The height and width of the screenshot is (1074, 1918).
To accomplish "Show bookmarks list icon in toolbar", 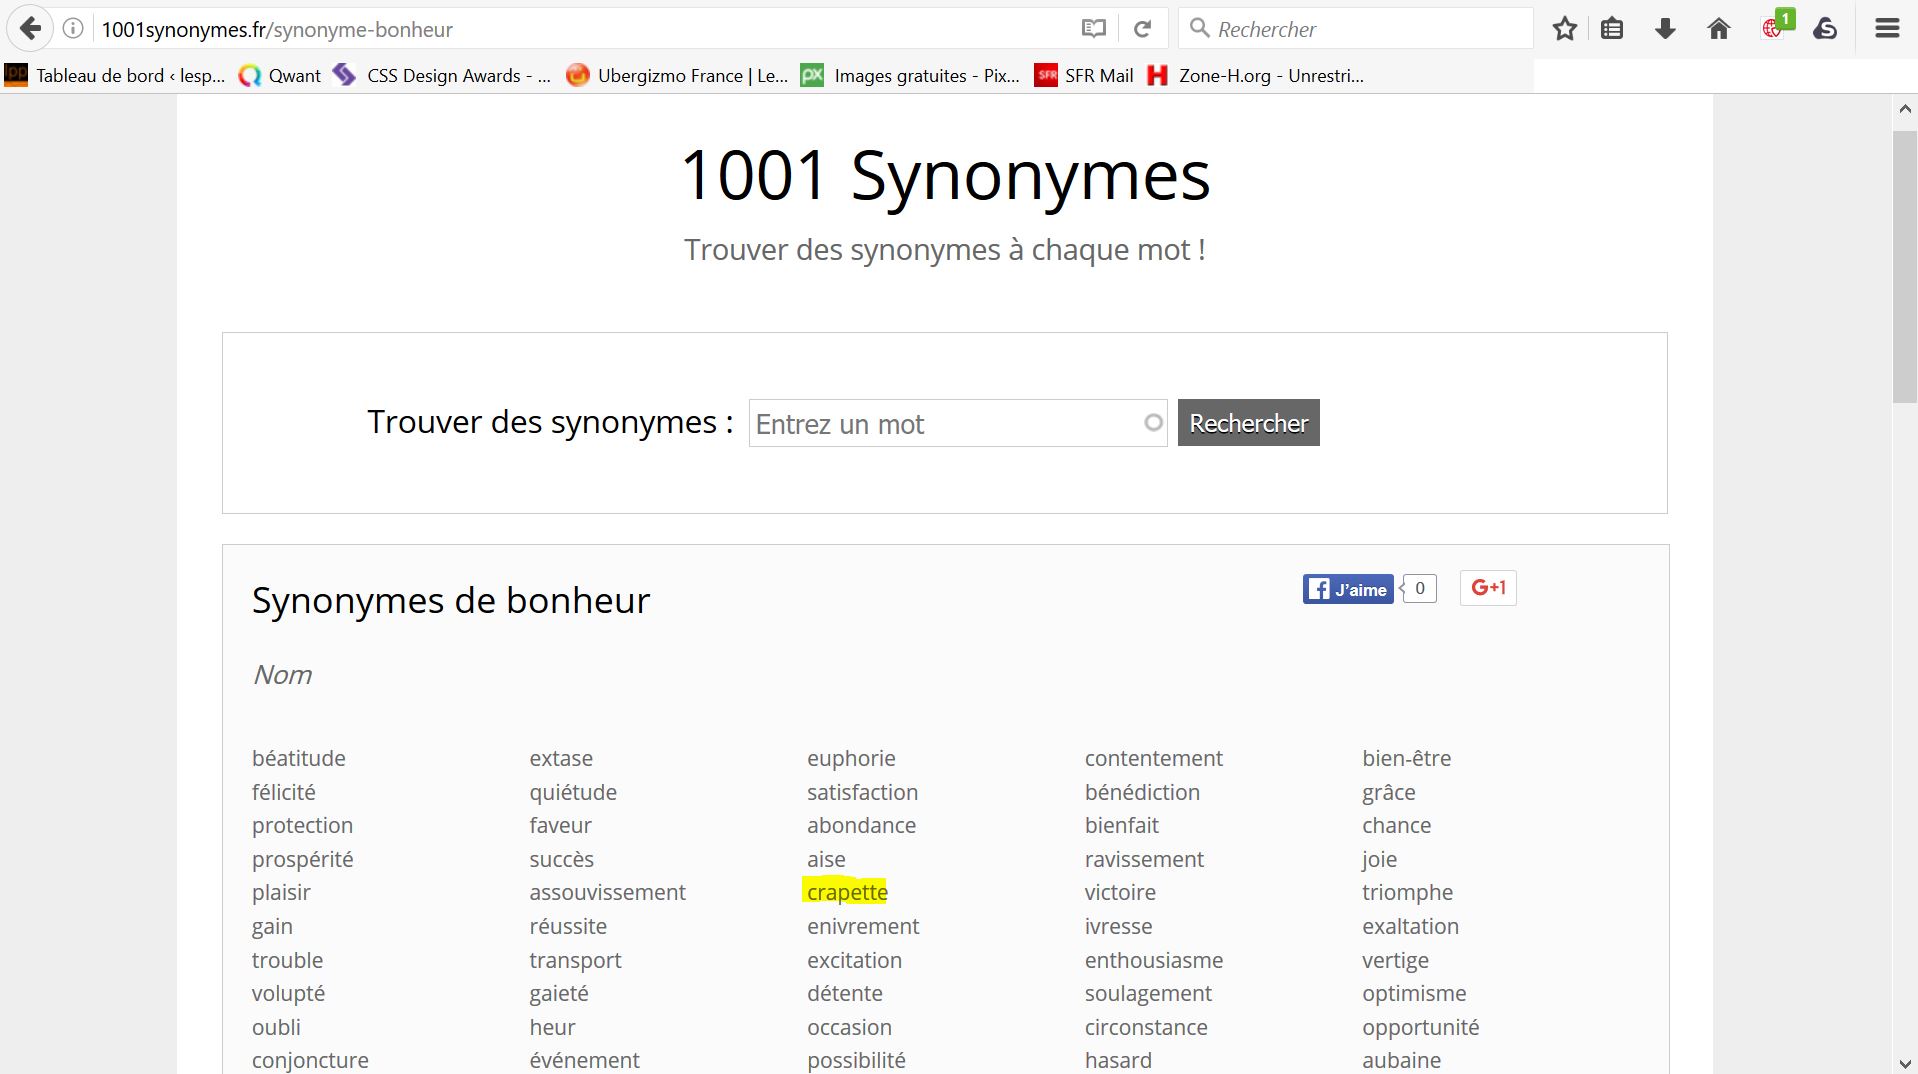I will pos(1612,29).
